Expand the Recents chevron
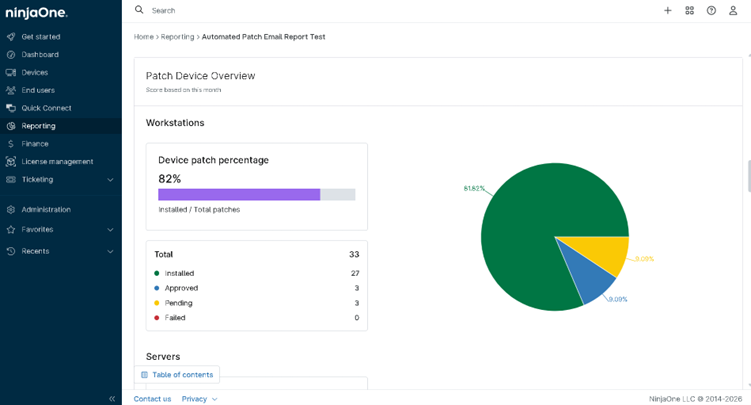Image resolution: width=751 pixels, height=405 pixels. (x=110, y=251)
